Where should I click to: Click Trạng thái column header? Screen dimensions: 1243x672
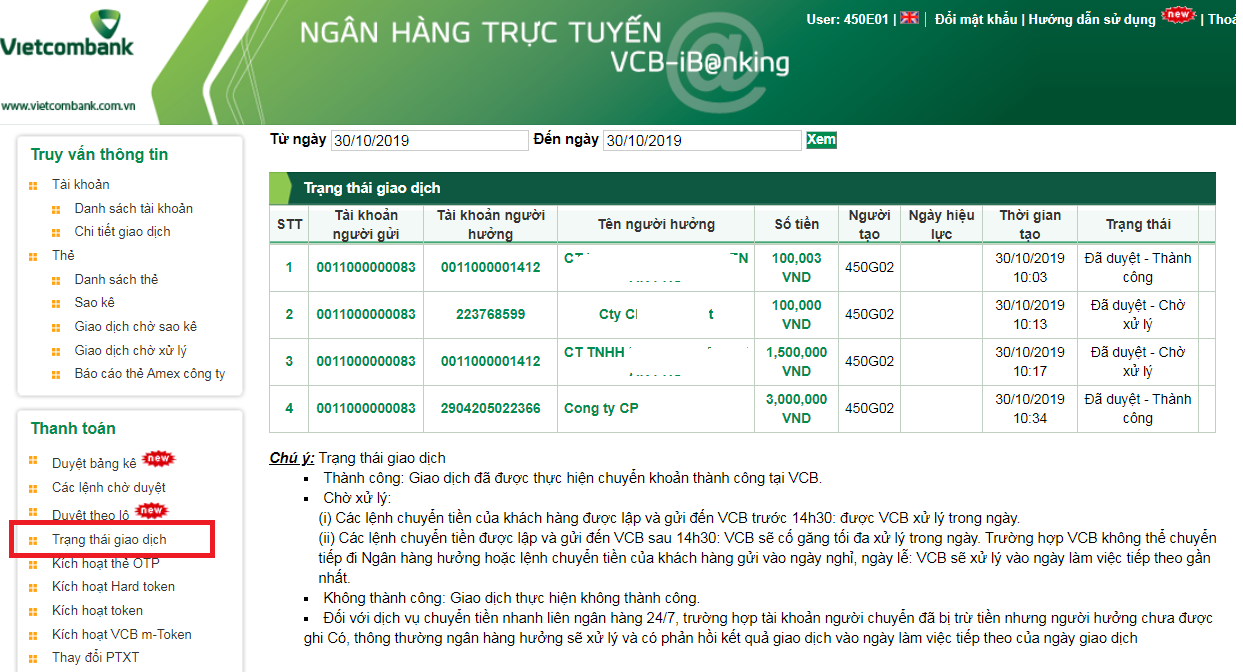click(x=1138, y=224)
